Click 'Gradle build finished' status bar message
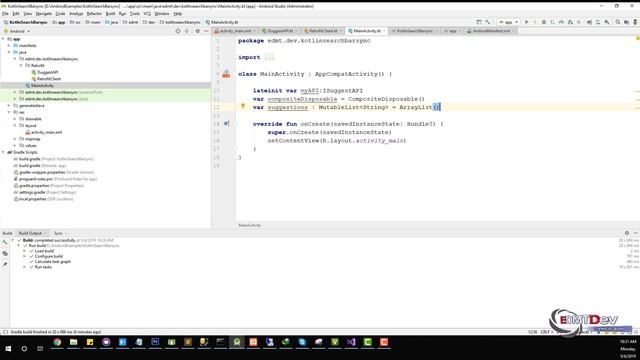This screenshot has height=360, width=640. [56, 332]
